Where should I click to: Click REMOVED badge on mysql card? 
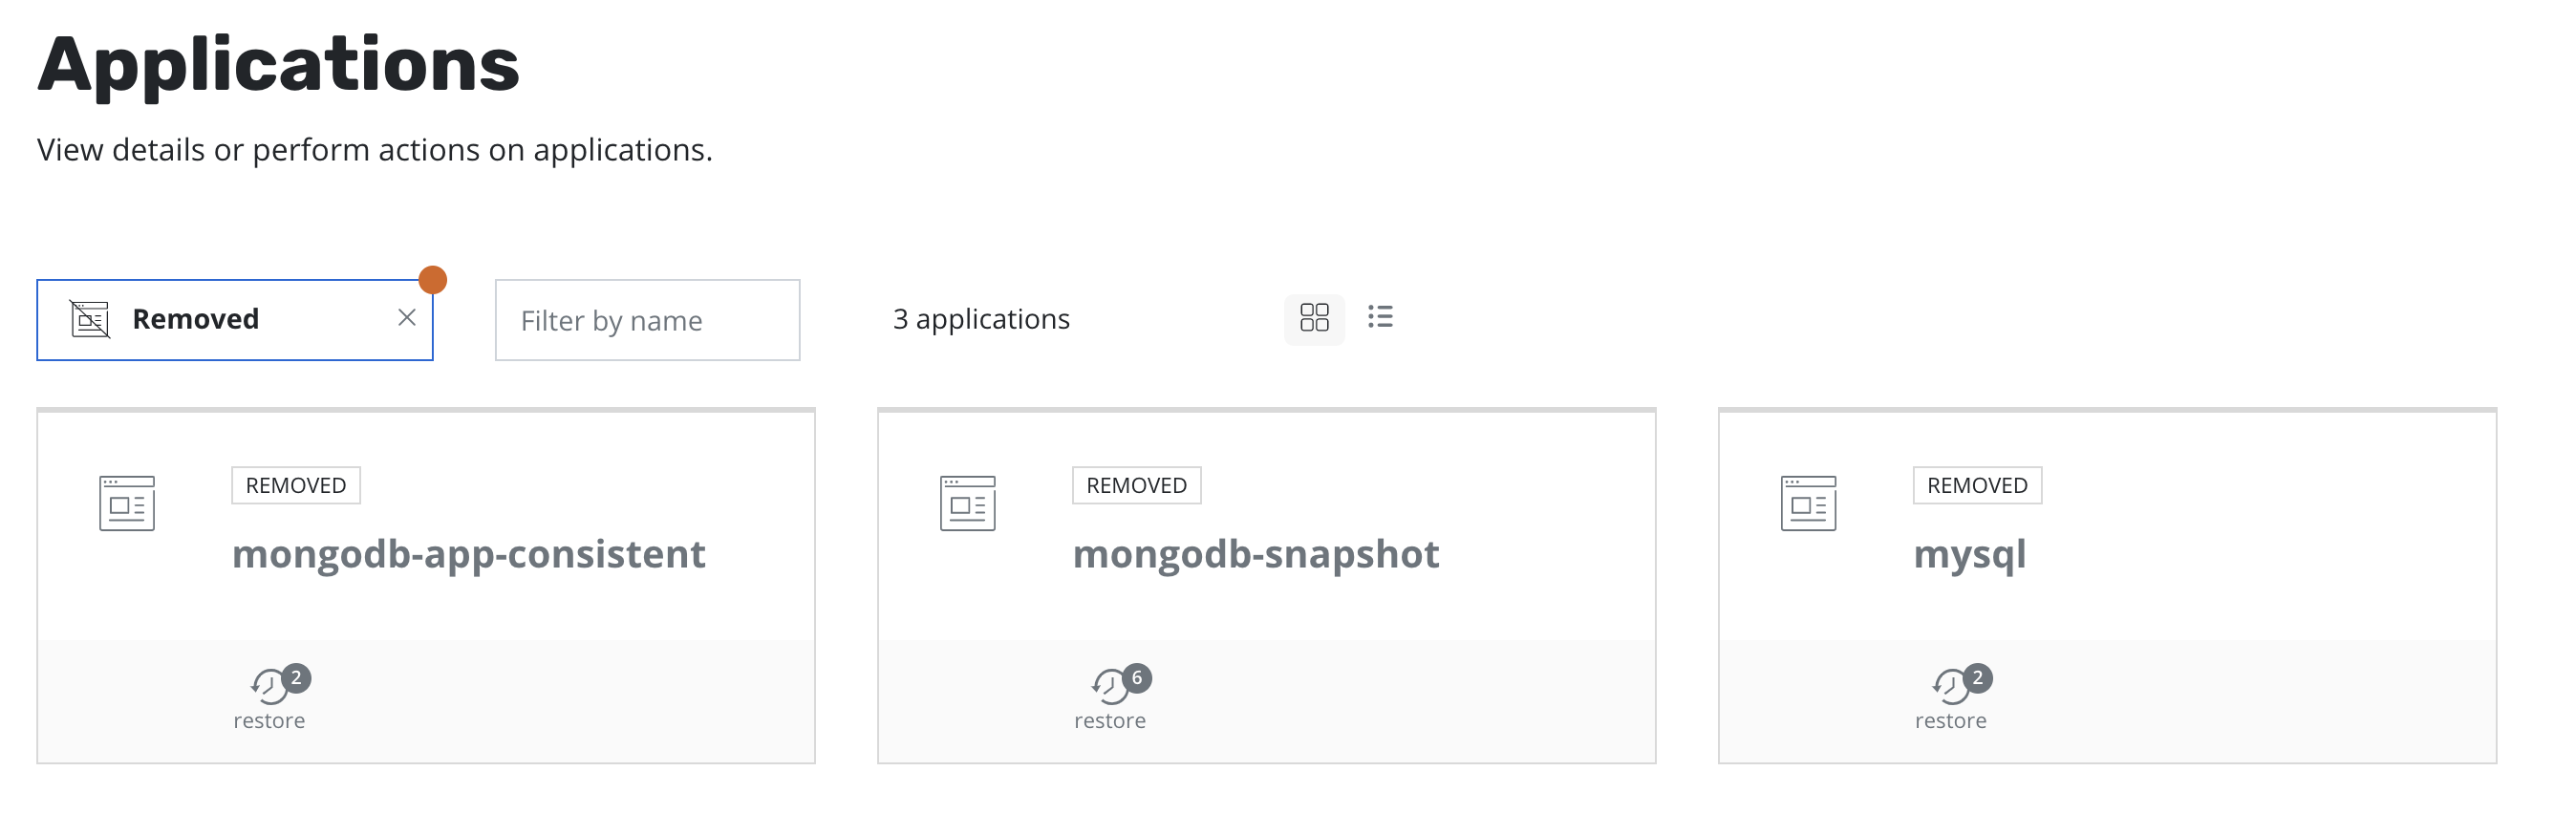[1976, 486]
